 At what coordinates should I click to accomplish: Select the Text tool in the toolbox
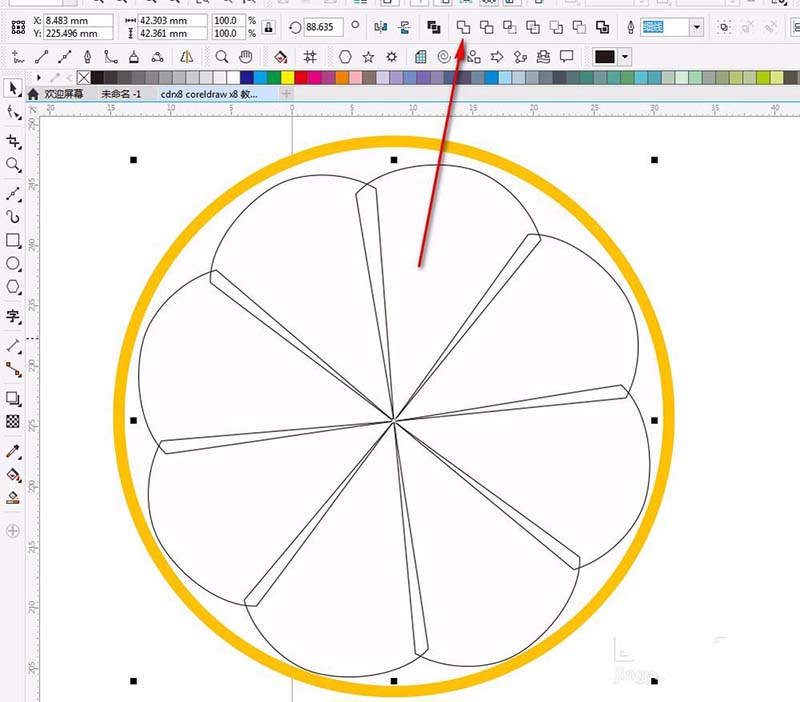(13, 316)
